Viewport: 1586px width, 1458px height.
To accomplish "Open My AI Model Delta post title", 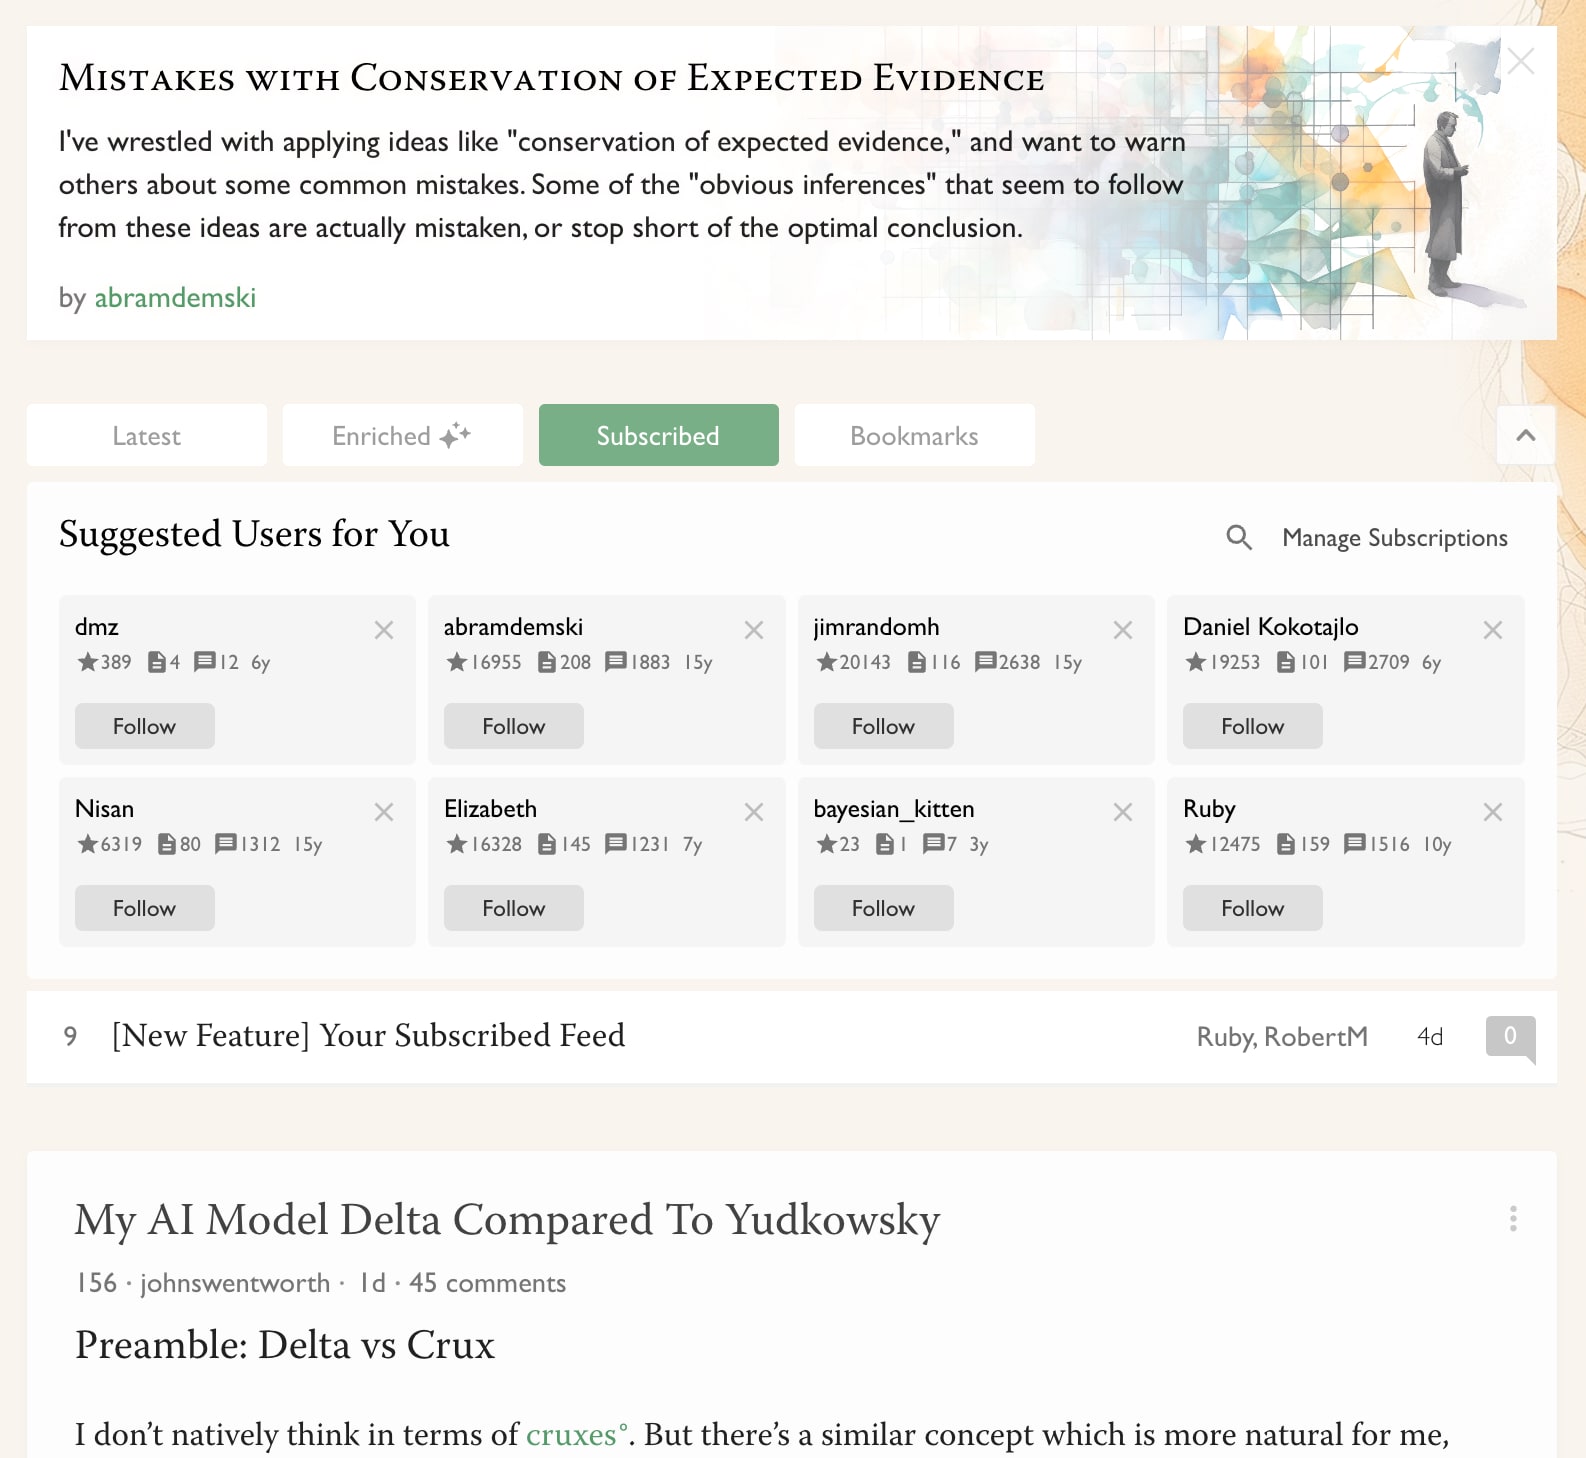I will (x=508, y=1220).
